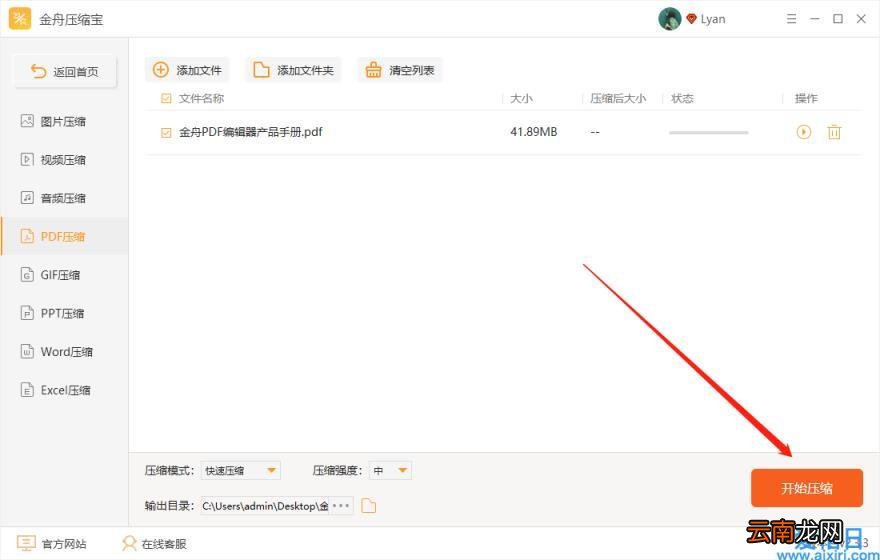Click the 大小 column header
The image size is (880, 560).
(x=521, y=99)
